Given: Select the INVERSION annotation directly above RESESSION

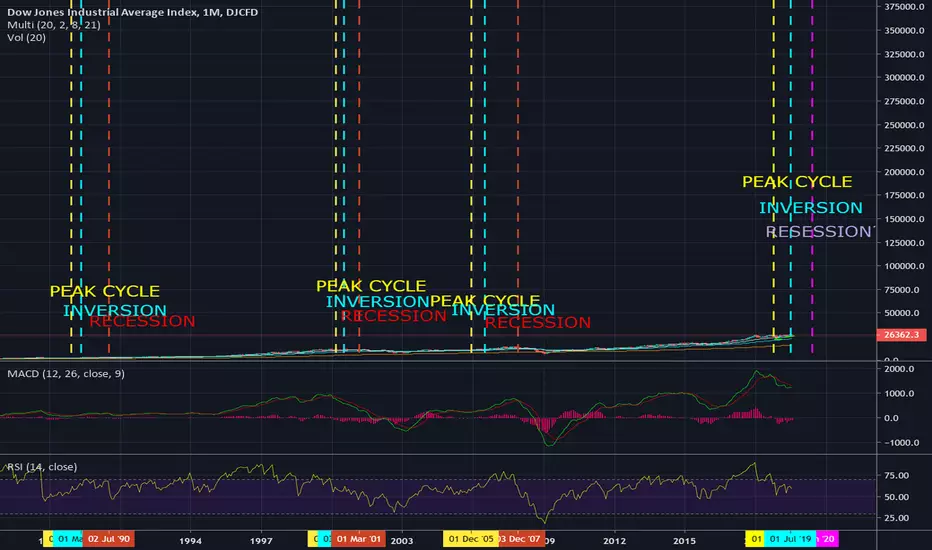Looking at the screenshot, I should [x=811, y=208].
